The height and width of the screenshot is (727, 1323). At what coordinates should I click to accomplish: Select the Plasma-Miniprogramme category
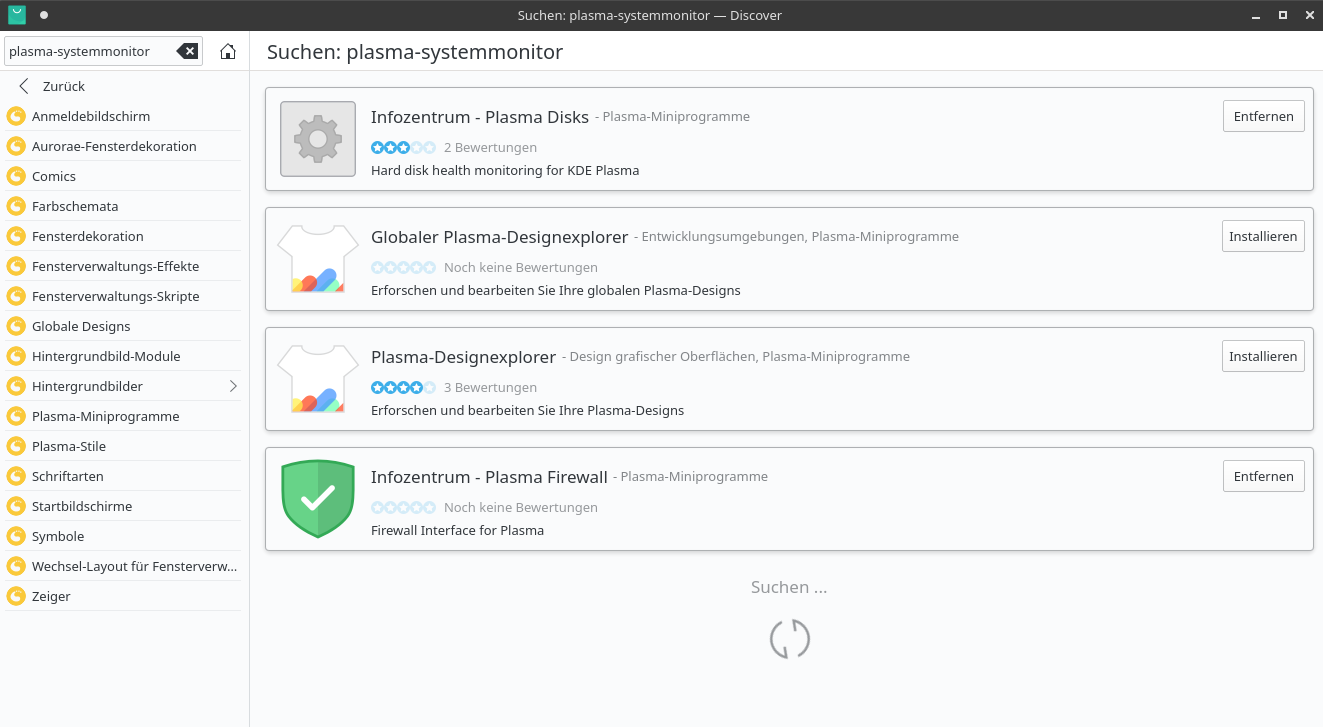coord(105,416)
